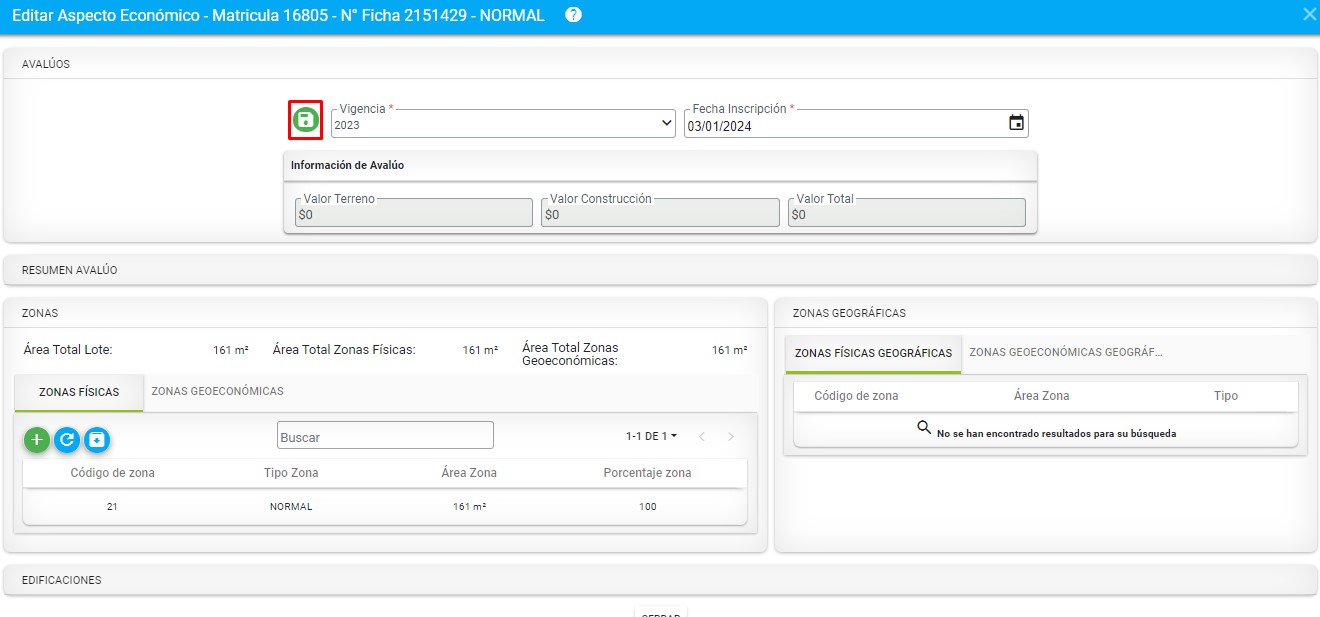Open the 1-1 DE 1 pagination dropdown
1320x617 pixels.
pos(652,436)
